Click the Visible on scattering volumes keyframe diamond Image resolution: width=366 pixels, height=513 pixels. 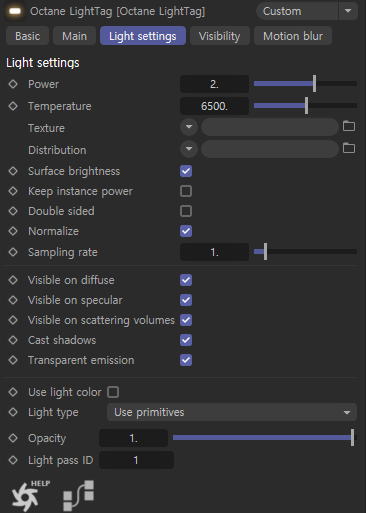pyautogui.click(x=13, y=320)
